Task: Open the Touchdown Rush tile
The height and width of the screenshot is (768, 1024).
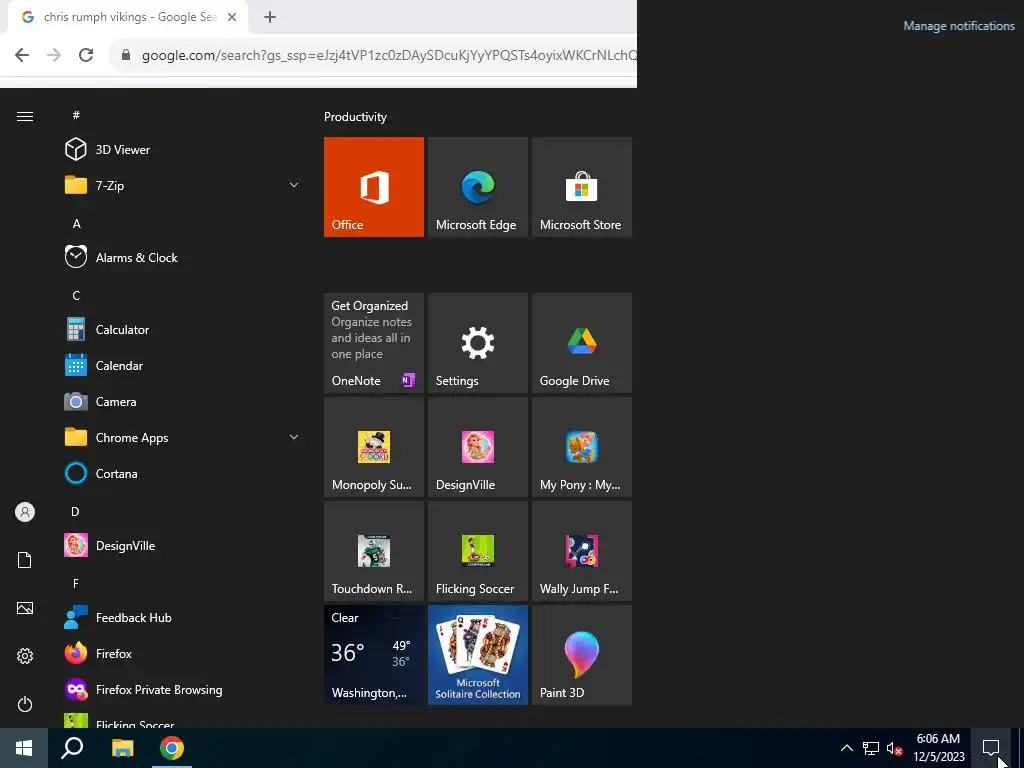Action: click(x=374, y=551)
